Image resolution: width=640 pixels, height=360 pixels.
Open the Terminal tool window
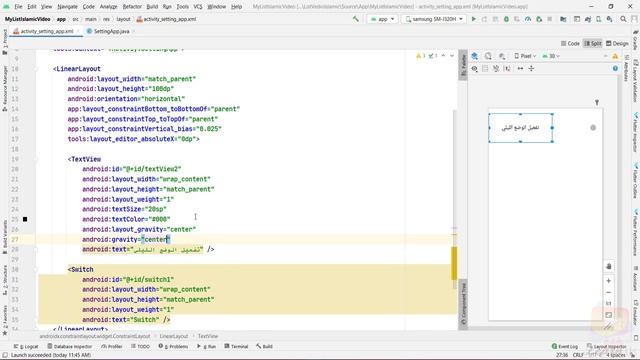click(x=236, y=347)
